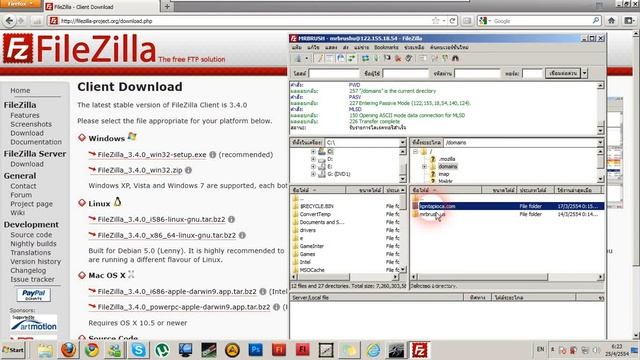Click the red Disconnect toolbar icon
Screen dimensions: 640x360
[398, 59]
